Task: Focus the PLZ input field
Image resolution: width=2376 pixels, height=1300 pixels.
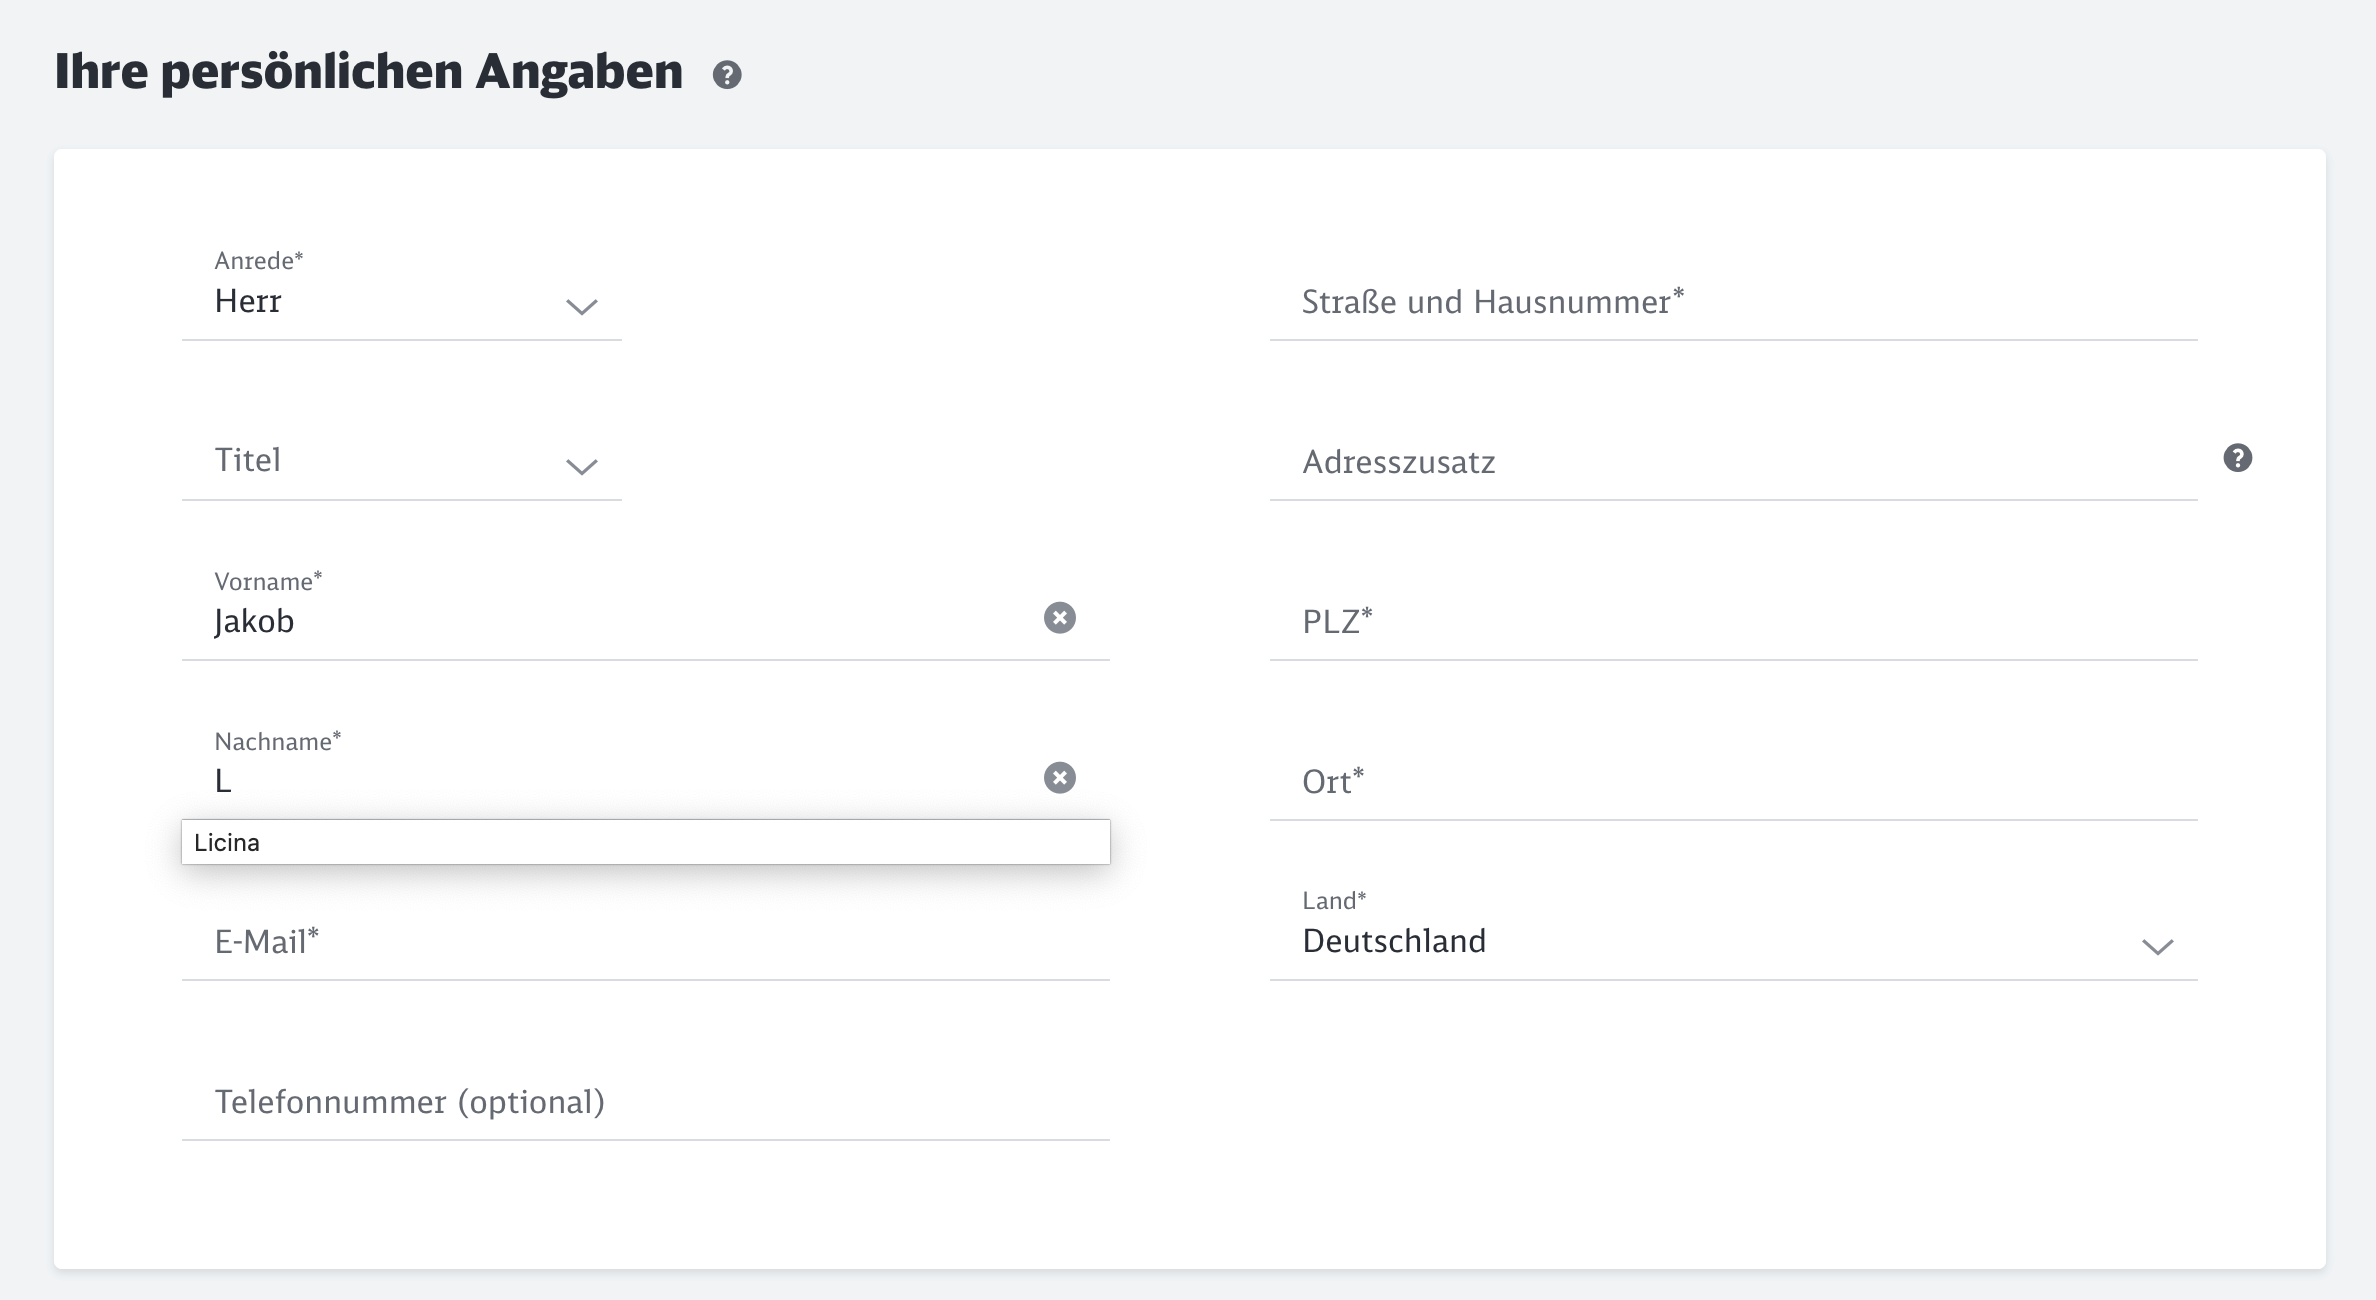Action: (1732, 622)
